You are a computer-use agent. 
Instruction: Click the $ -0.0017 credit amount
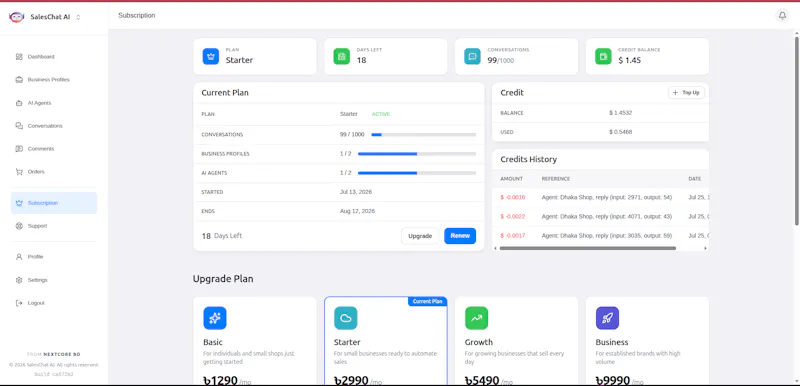pos(513,236)
